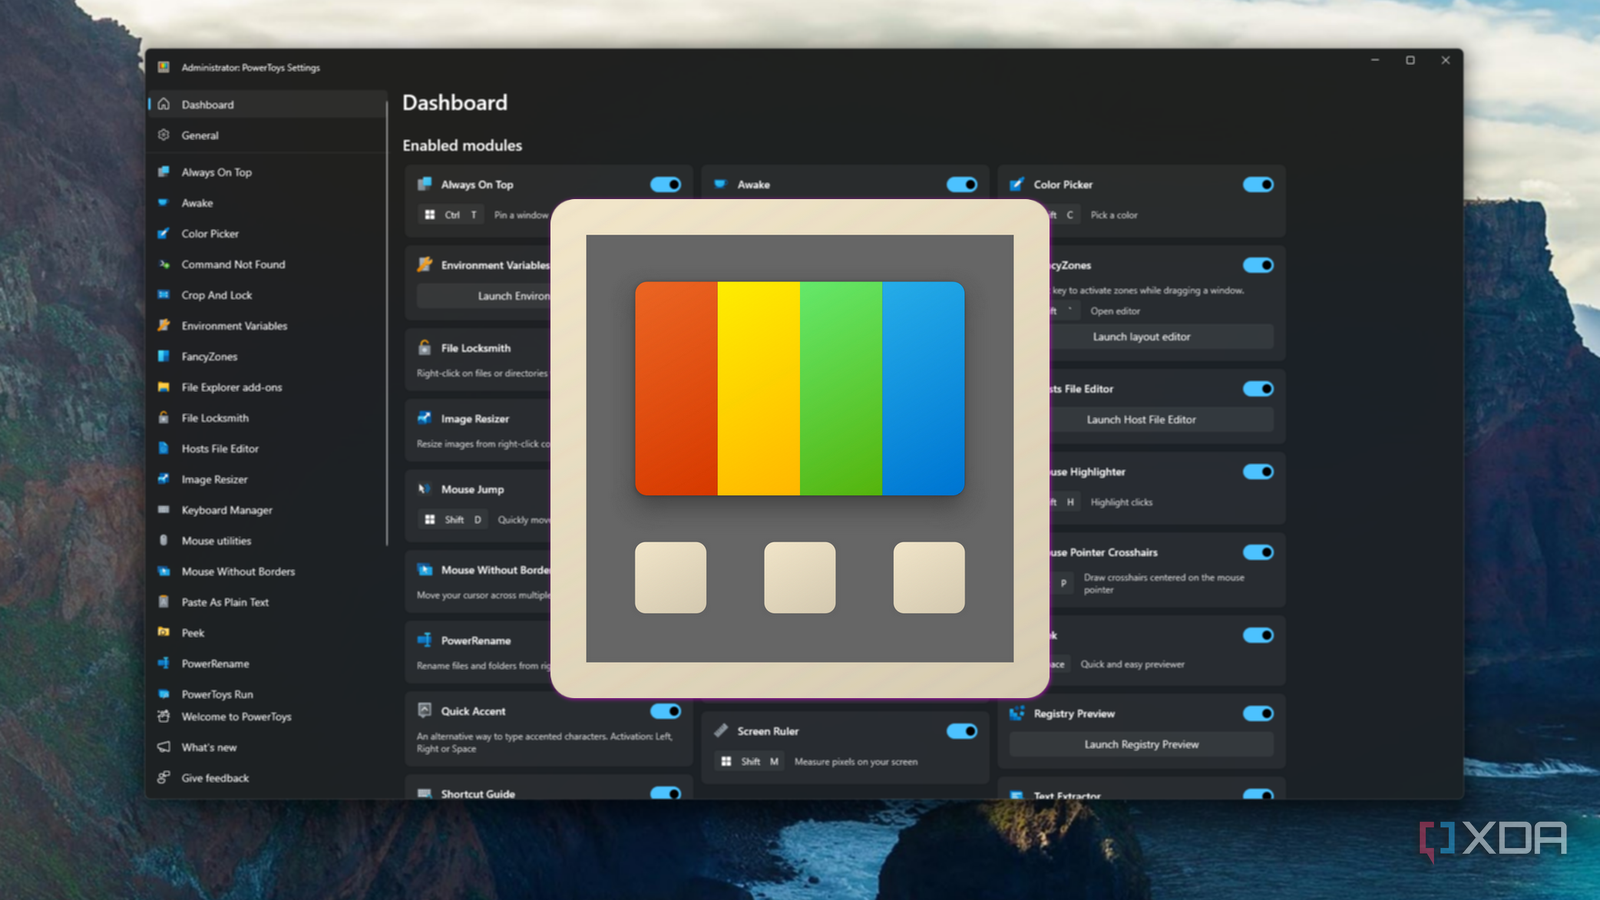This screenshot has height=900, width=1600.
Task: Click the PowerRename card icon on the dashboard
Action: click(x=425, y=640)
